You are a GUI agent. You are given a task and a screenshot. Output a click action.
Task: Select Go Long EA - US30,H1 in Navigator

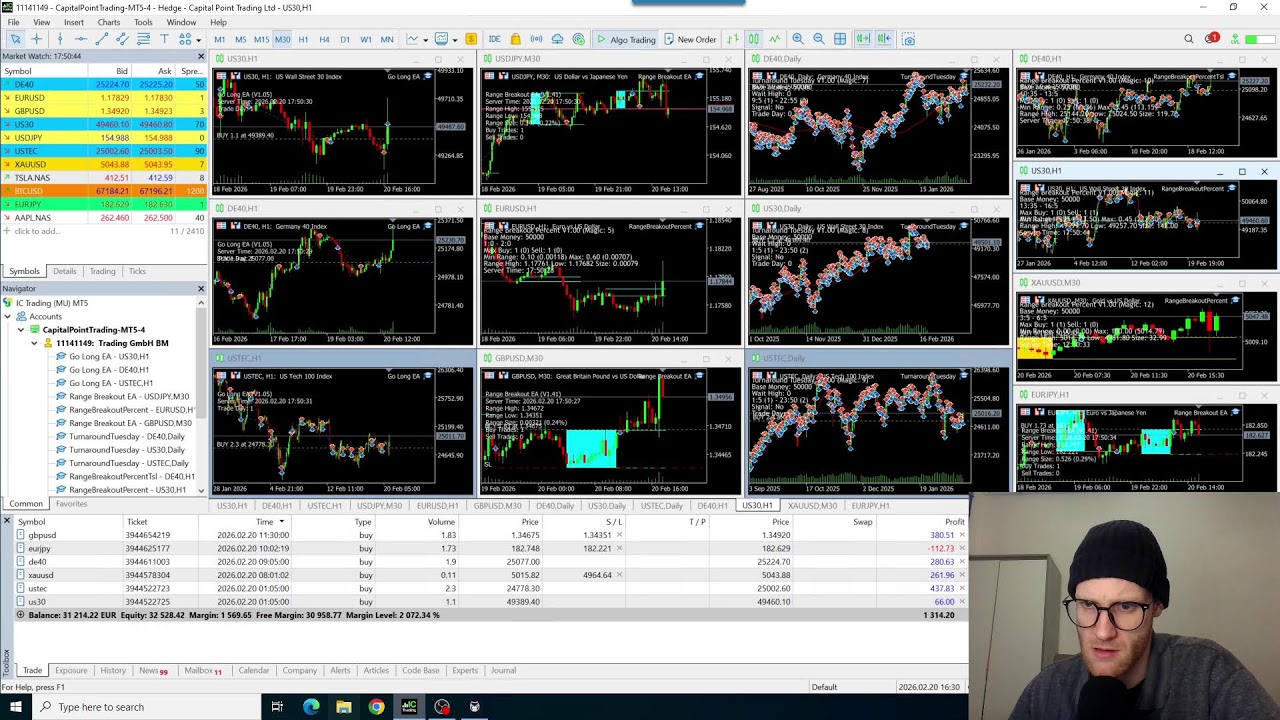tap(108, 356)
